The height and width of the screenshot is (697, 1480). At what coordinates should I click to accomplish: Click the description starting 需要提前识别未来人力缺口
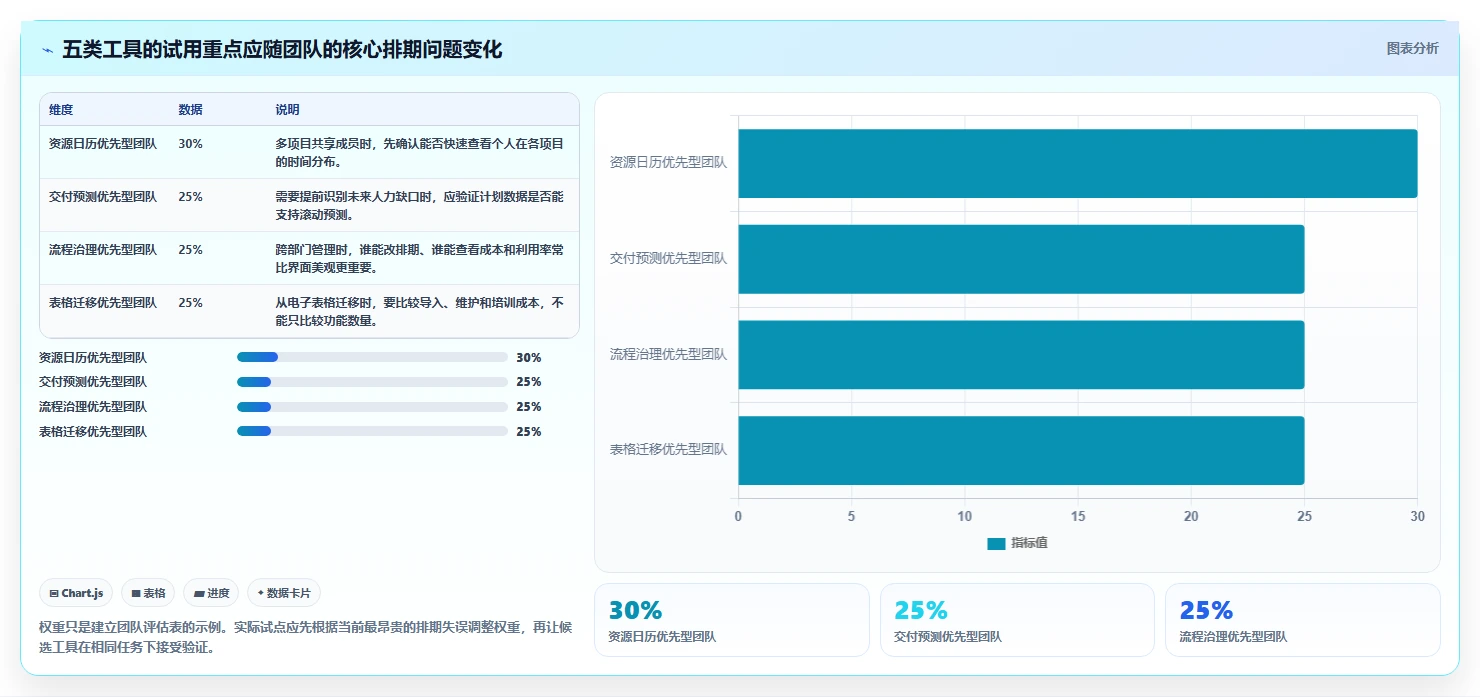pos(420,206)
